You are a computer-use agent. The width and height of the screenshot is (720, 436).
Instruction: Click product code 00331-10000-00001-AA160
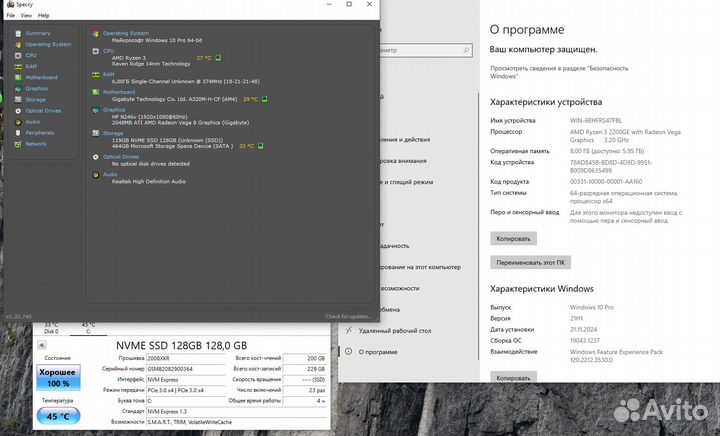[x=606, y=182]
